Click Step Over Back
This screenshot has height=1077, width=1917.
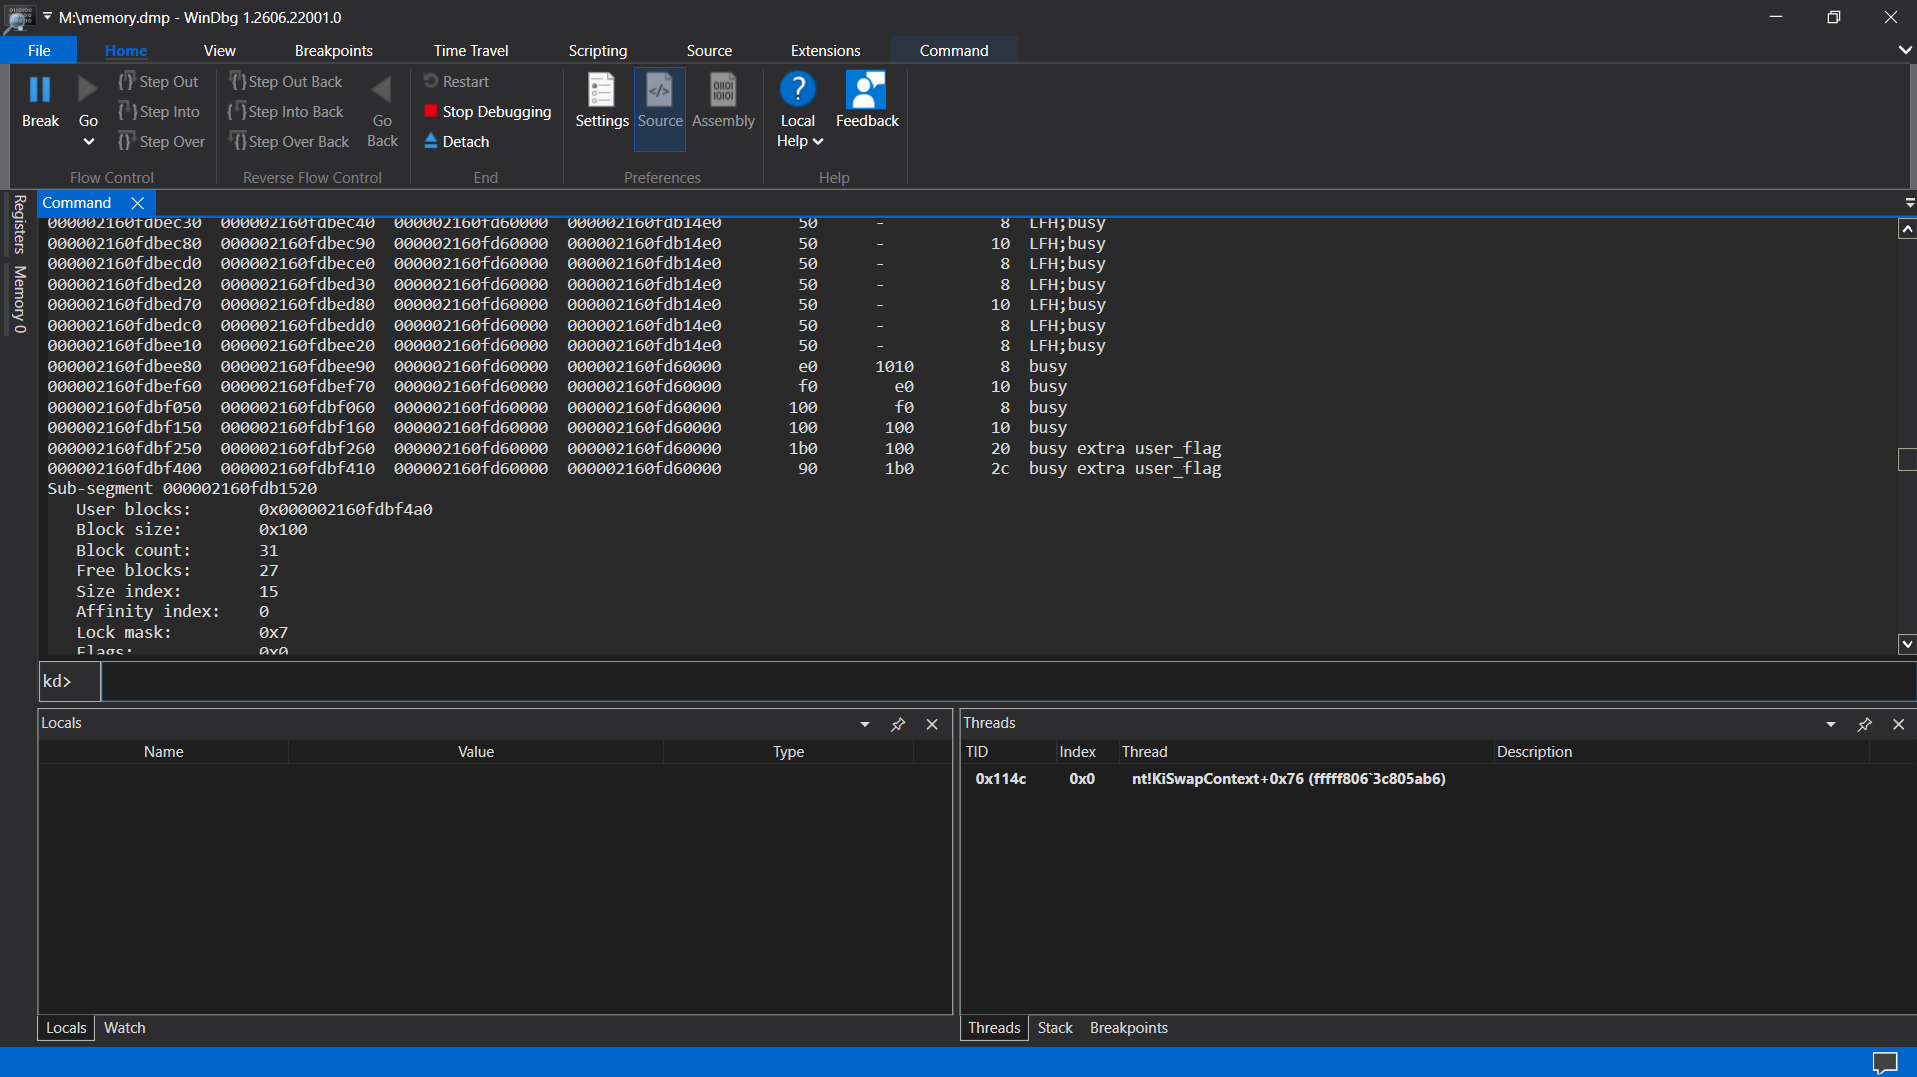coord(290,142)
